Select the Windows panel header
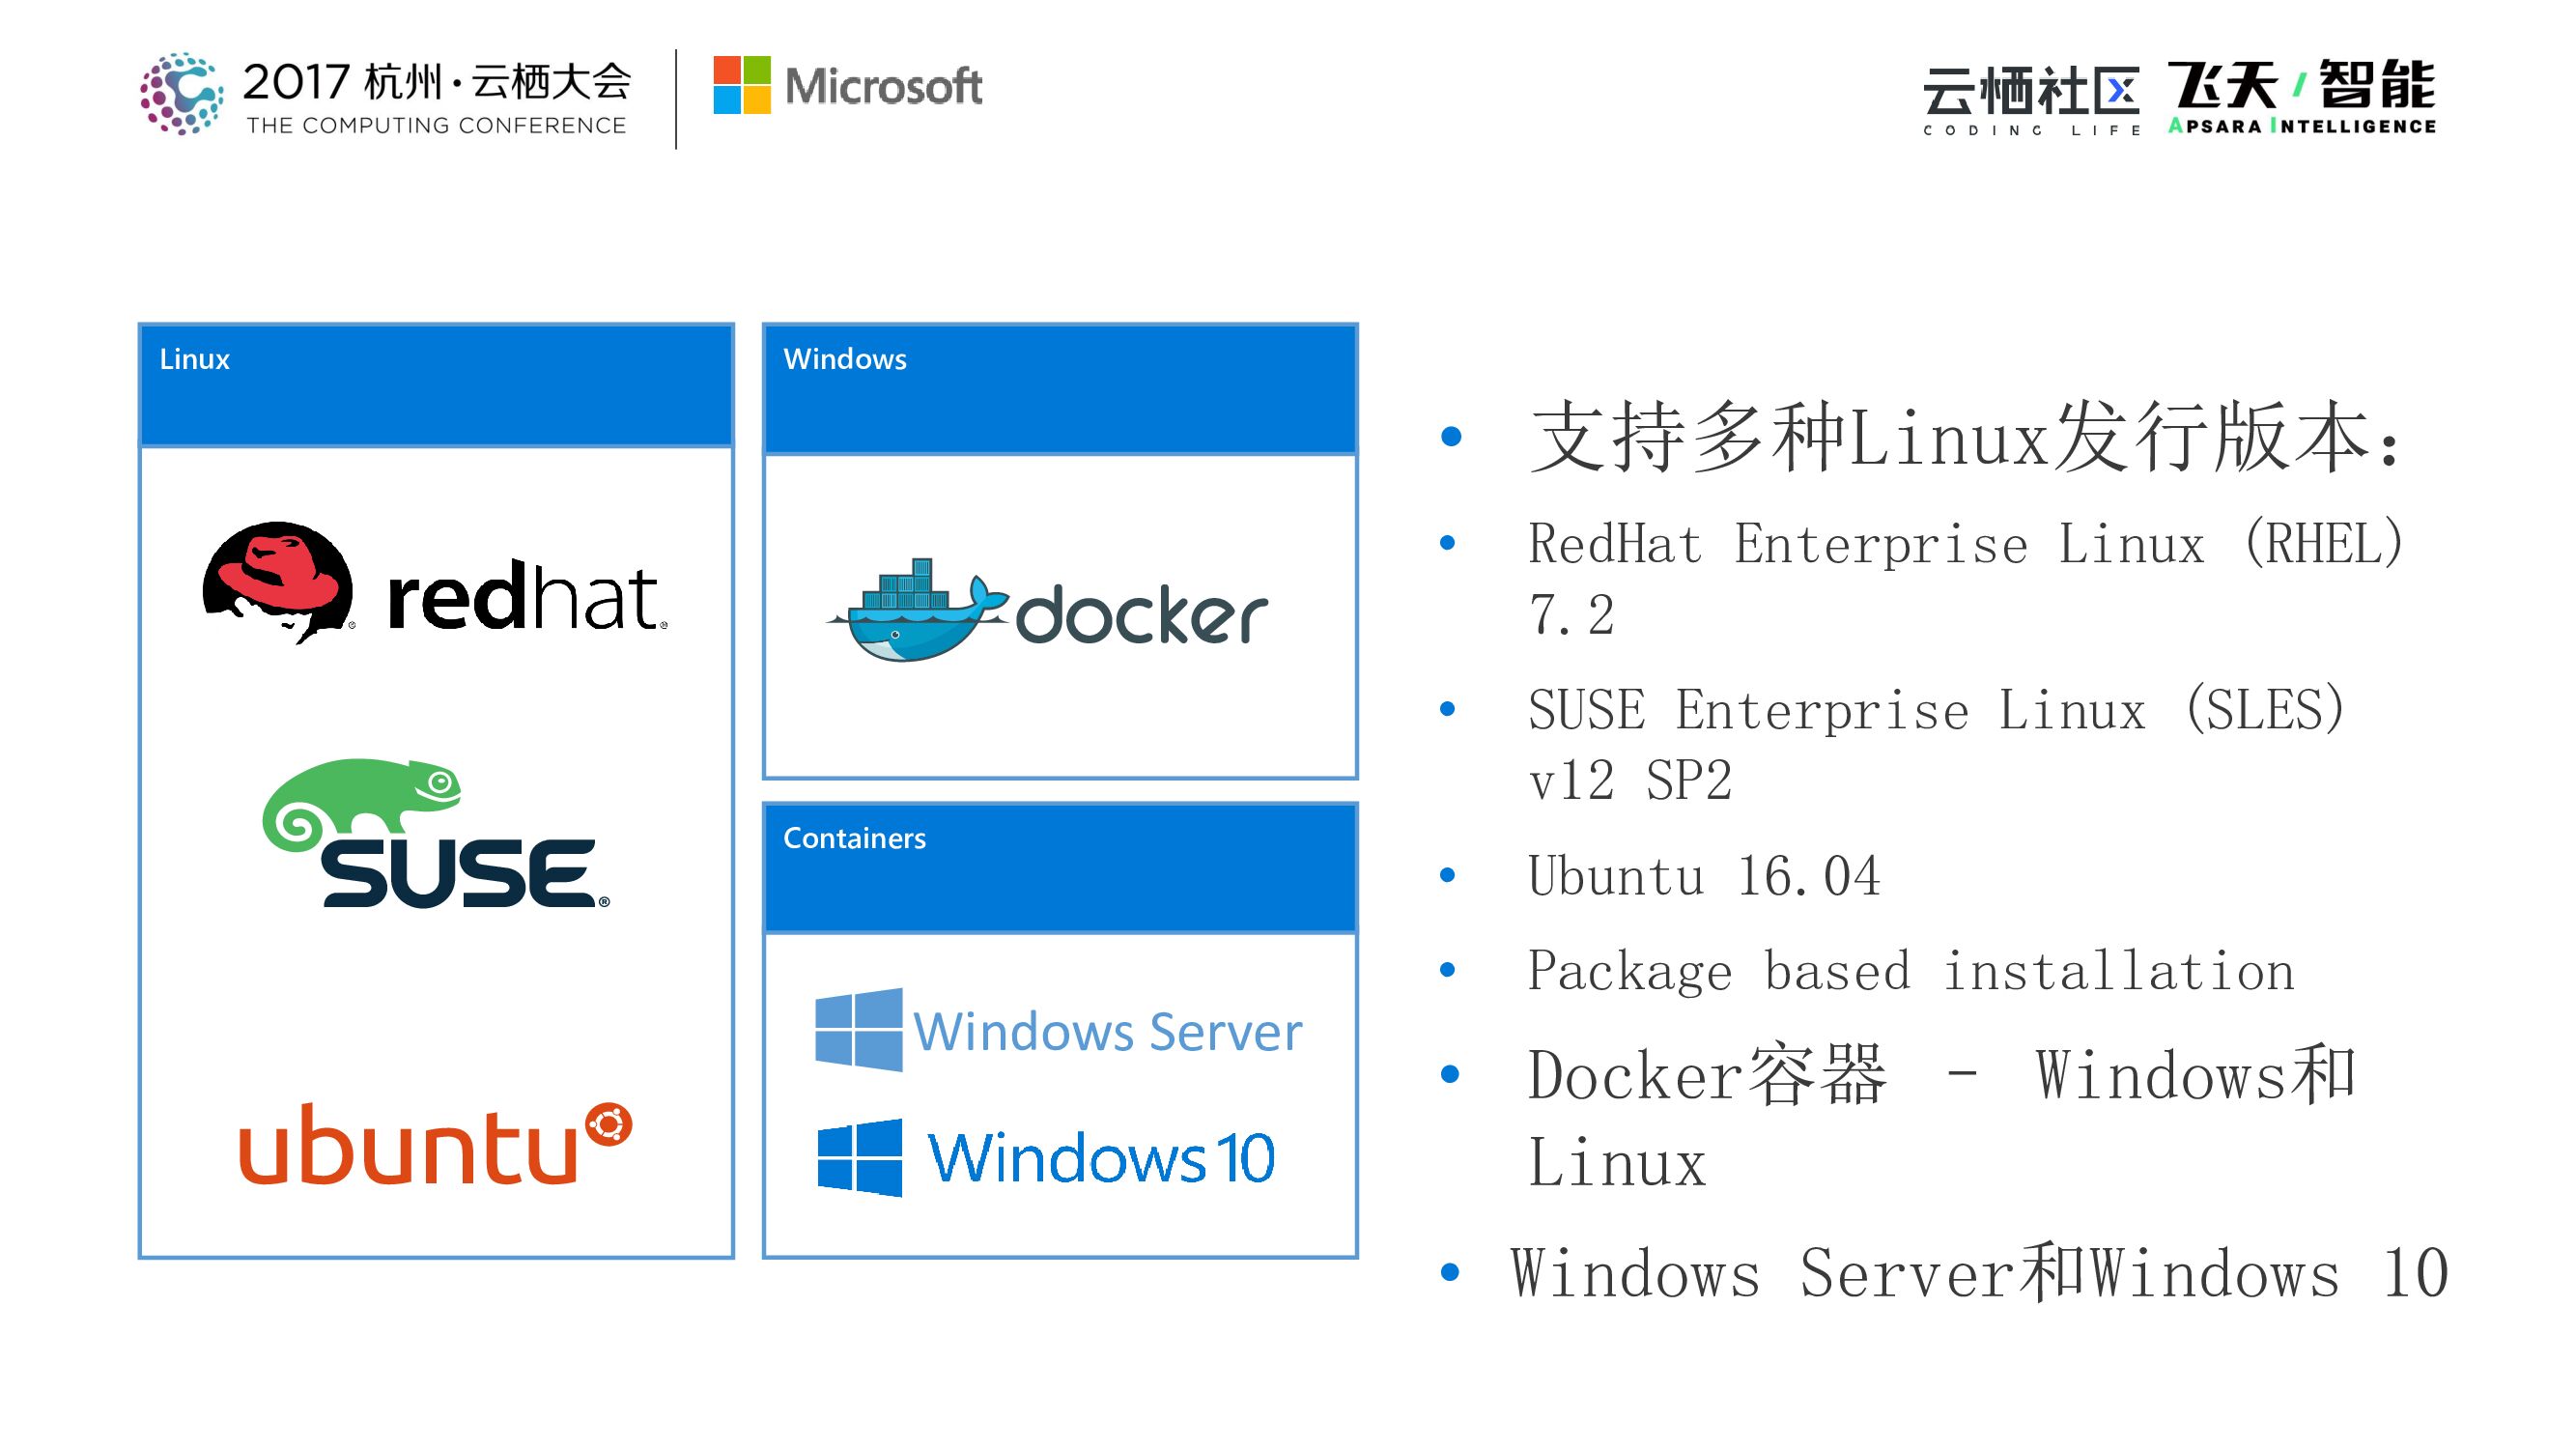Image resolution: width=2576 pixels, height=1449 pixels. pos(1059,389)
